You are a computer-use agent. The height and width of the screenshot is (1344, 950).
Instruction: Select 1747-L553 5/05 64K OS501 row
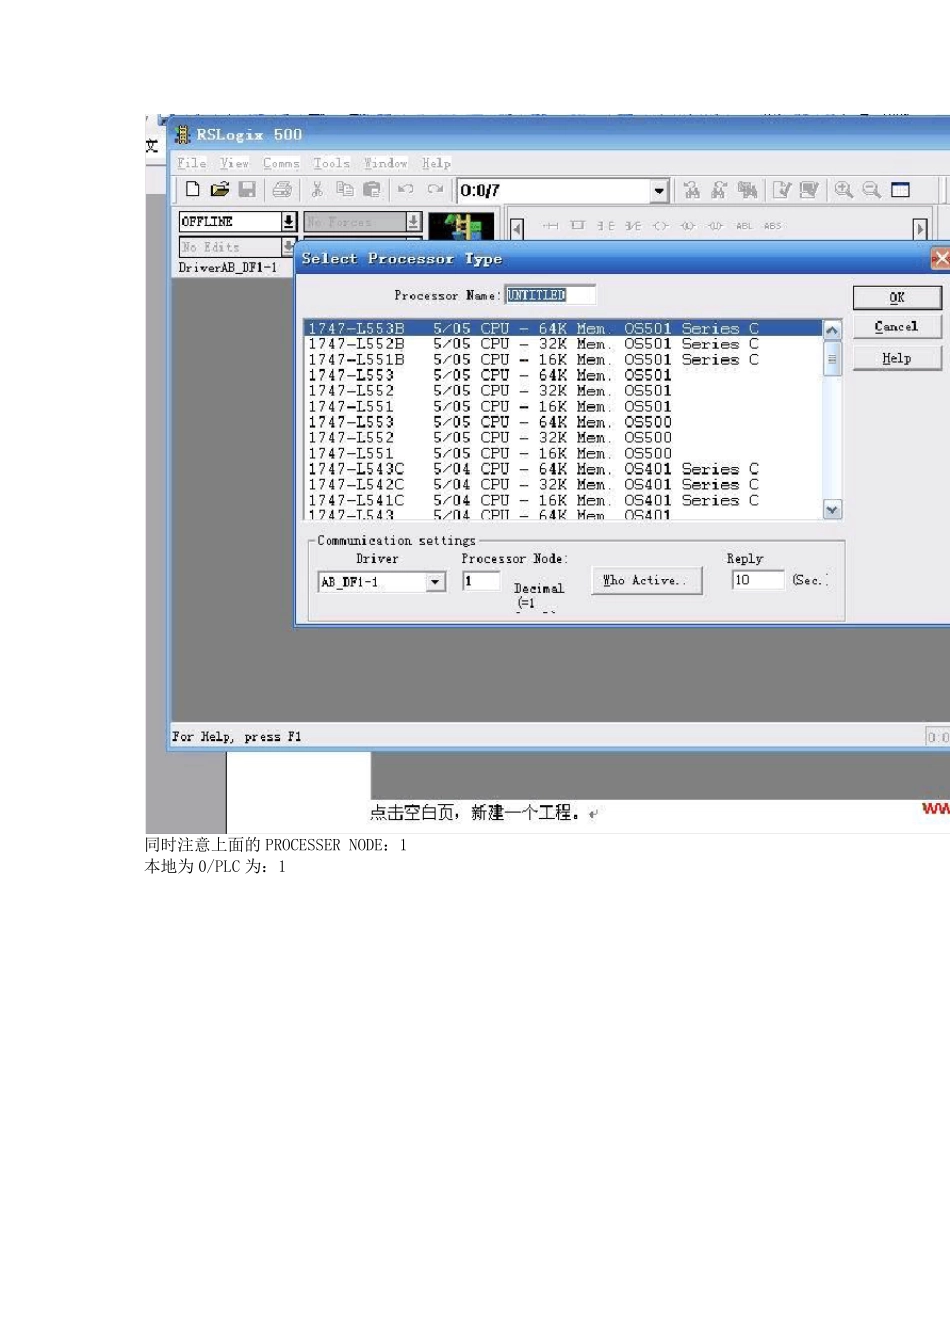click(562, 375)
